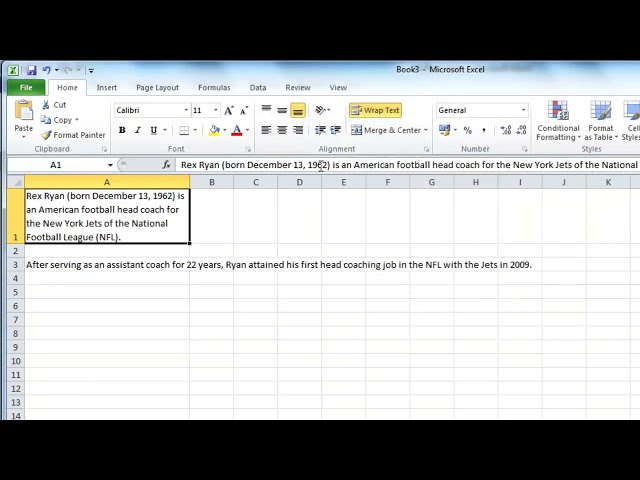The image size is (640, 480).
Task: Apply the Accounting Number Format icon
Action: (444, 130)
